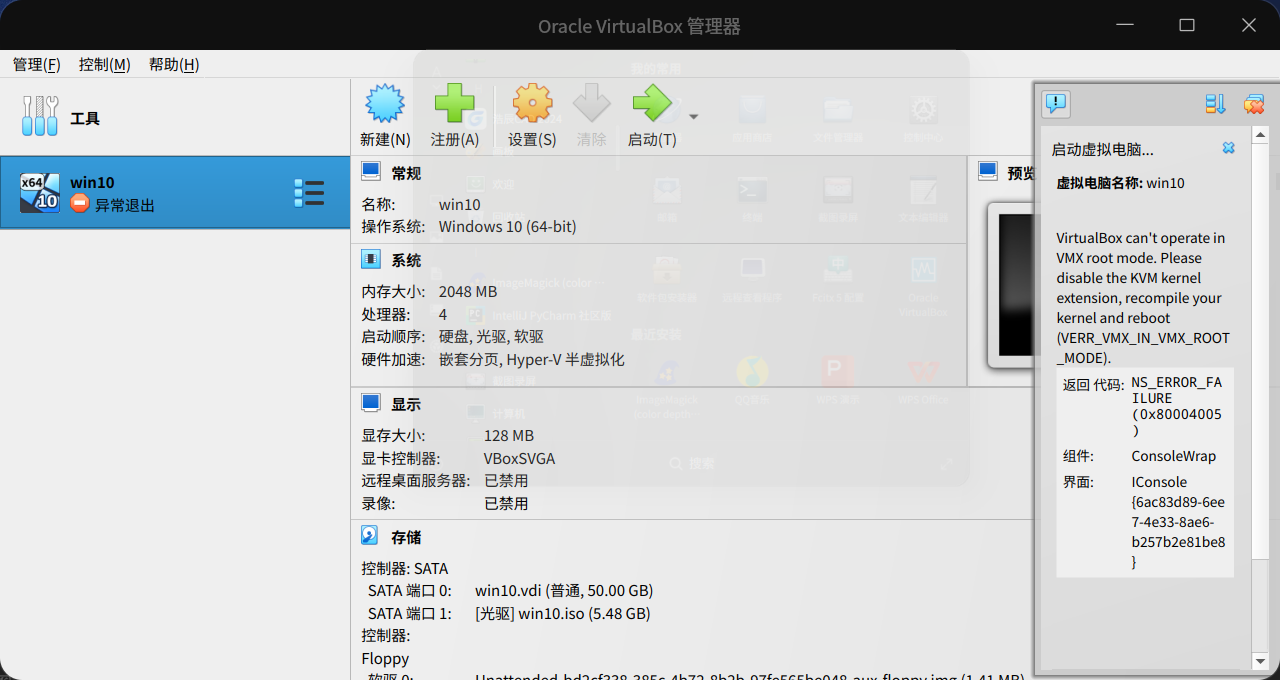The height and width of the screenshot is (680, 1280).
Task: Click the 控制器: SATA label
Action: click(405, 568)
